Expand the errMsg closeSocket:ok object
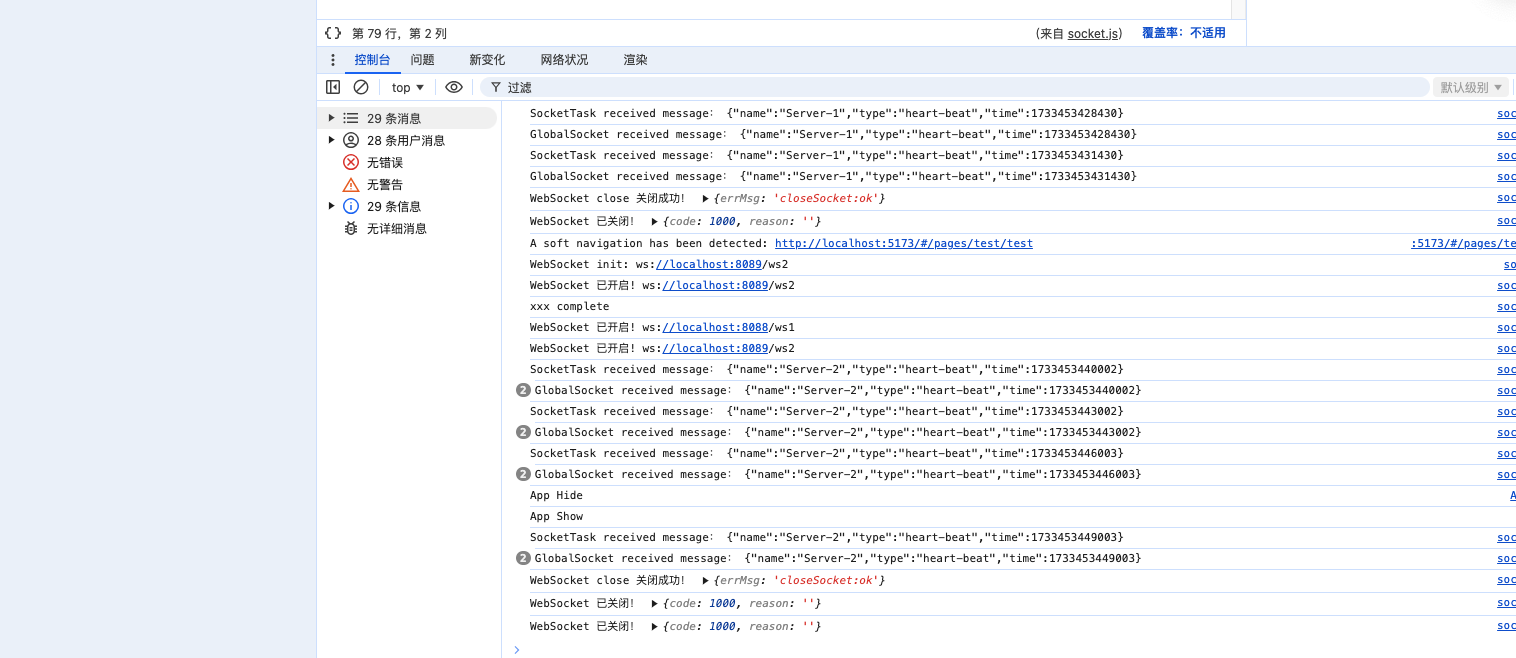The width and height of the screenshot is (1516, 658). (x=705, y=199)
